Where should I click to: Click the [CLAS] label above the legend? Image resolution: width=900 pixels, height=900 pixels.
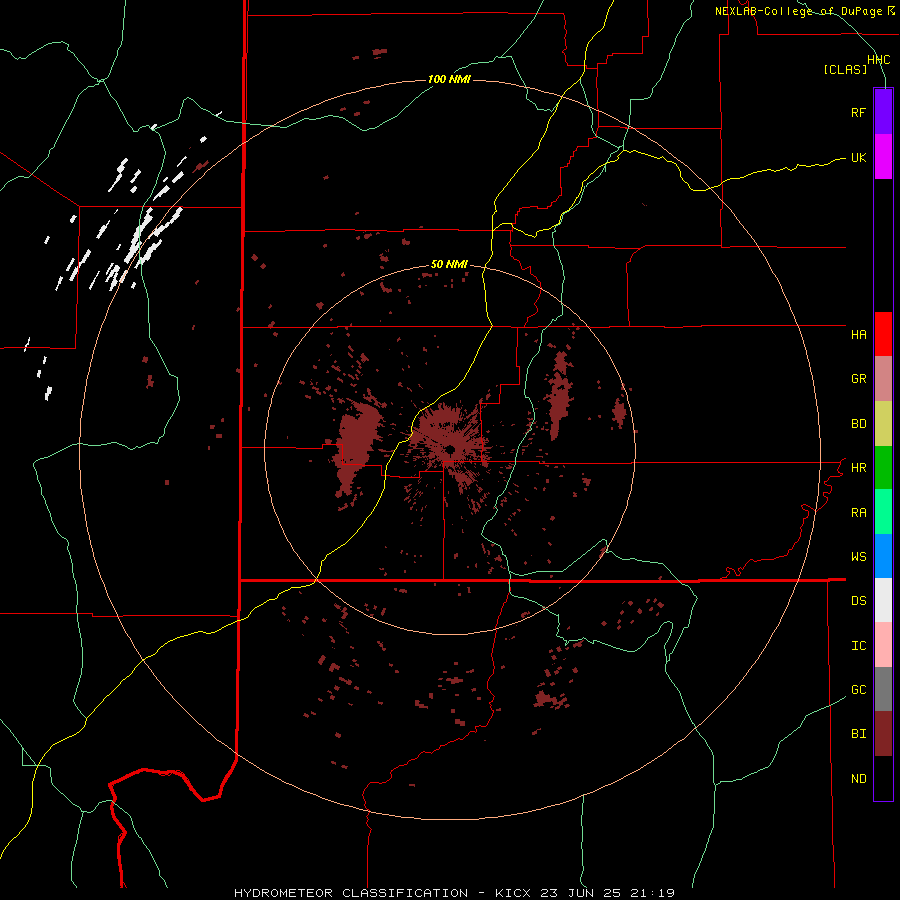coord(845,69)
